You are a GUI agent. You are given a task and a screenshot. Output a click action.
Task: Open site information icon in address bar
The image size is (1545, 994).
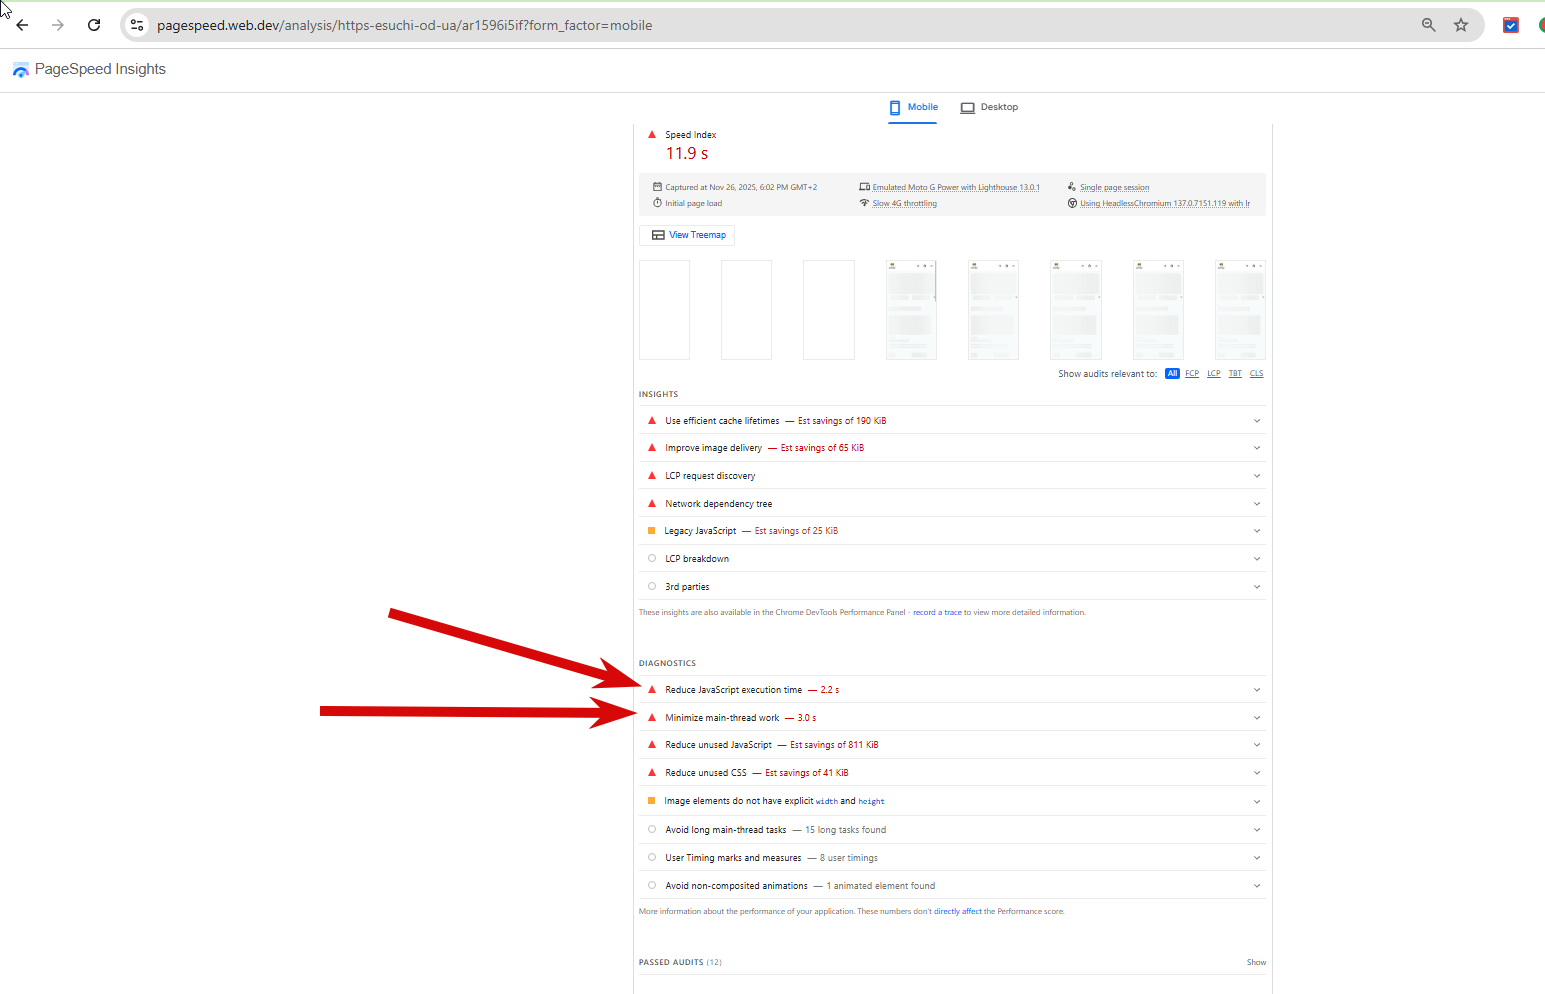pyautogui.click(x=137, y=25)
